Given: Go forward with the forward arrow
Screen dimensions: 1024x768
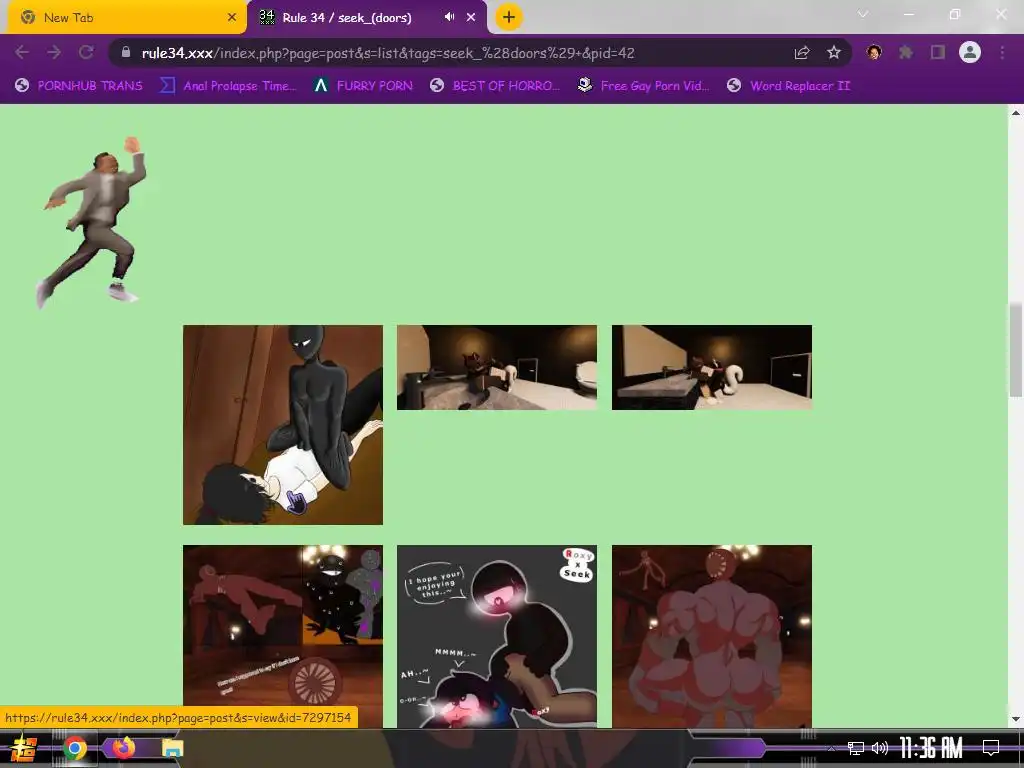Looking at the screenshot, I should pos(54,53).
